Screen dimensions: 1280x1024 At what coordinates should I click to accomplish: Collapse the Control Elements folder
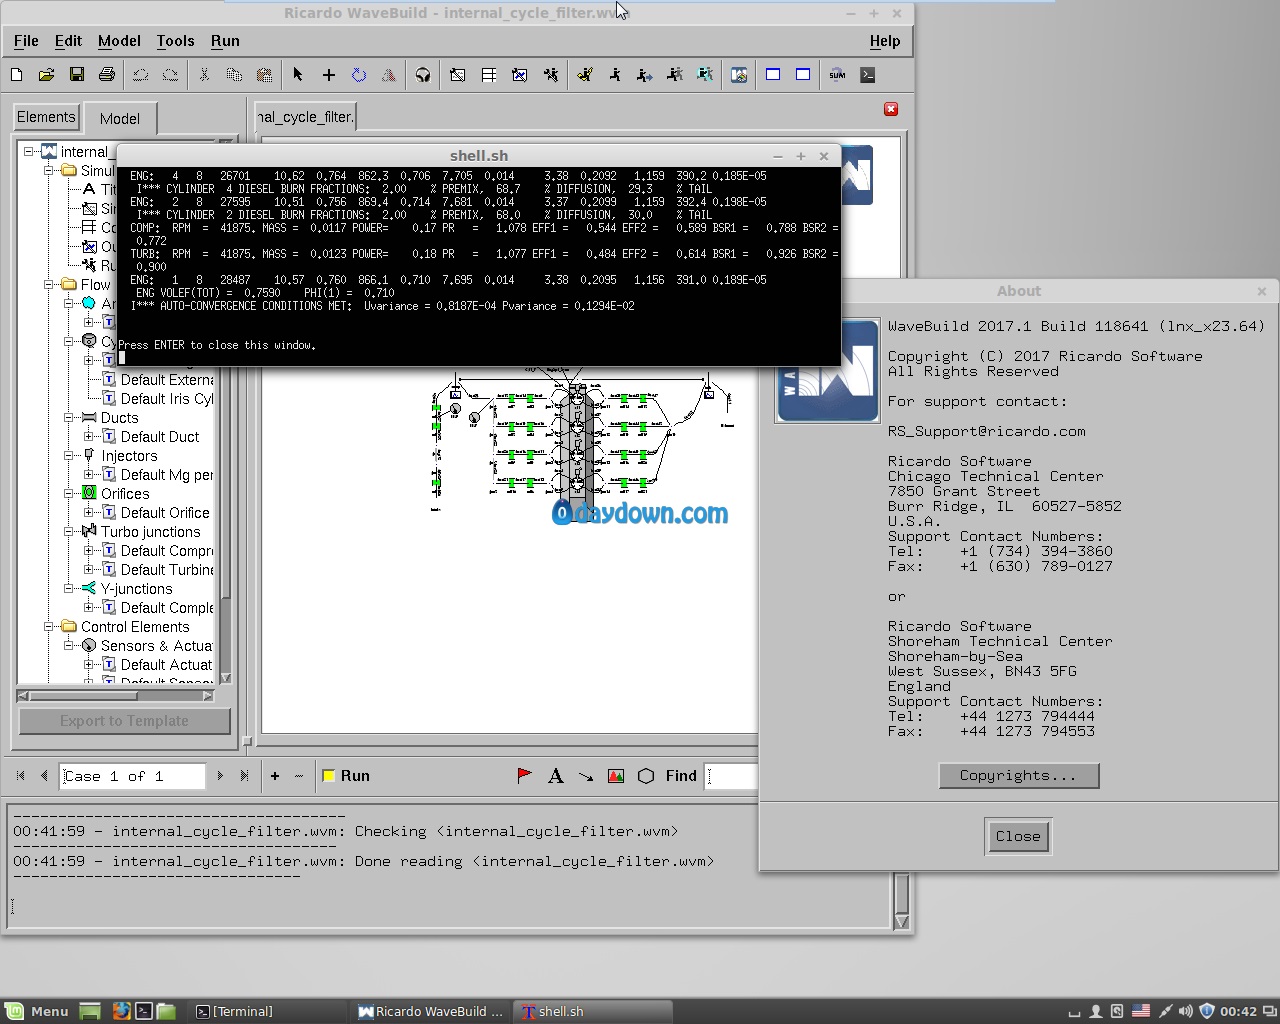pos(49,627)
